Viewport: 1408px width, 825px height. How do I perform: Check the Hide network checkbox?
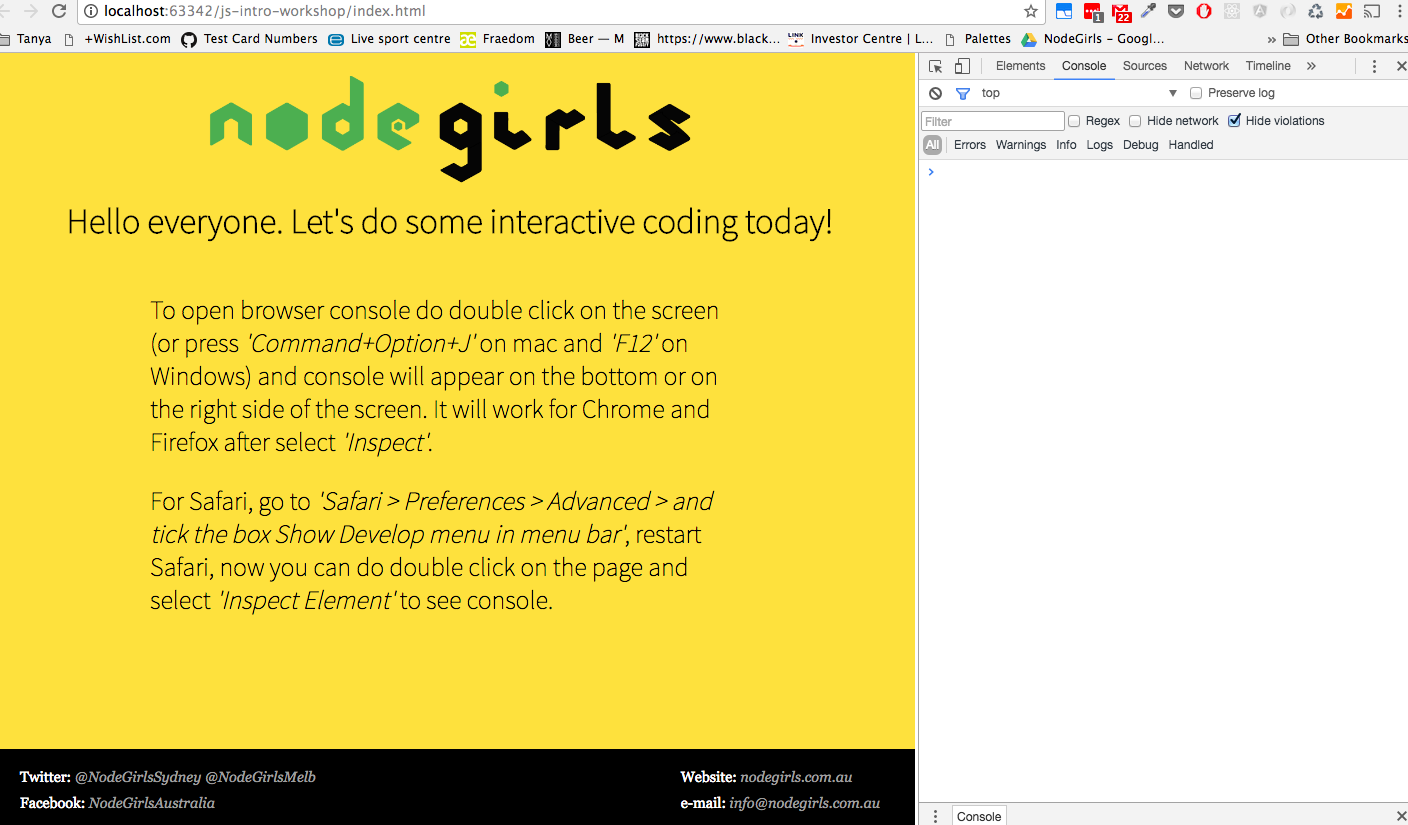[1135, 121]
